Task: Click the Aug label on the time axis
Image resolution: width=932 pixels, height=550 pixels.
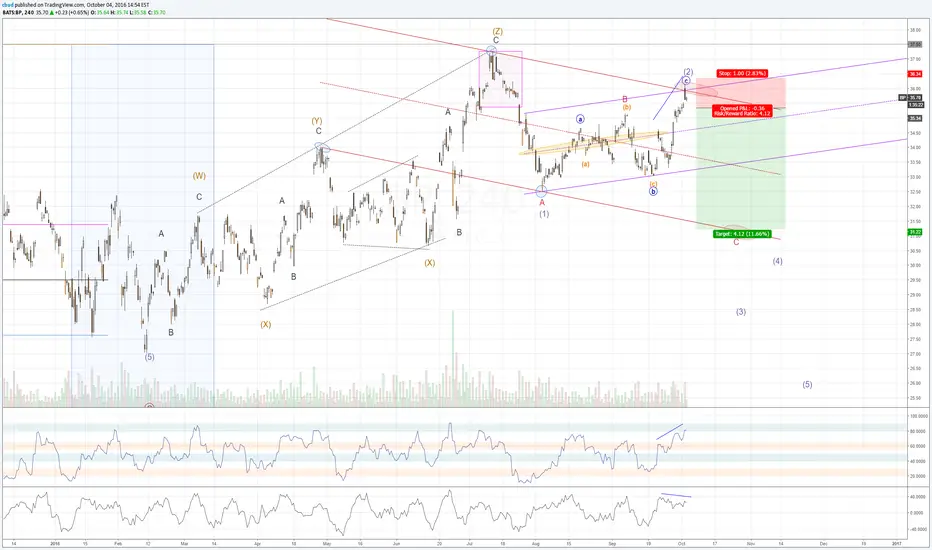Action: click(x=536, y=543)
